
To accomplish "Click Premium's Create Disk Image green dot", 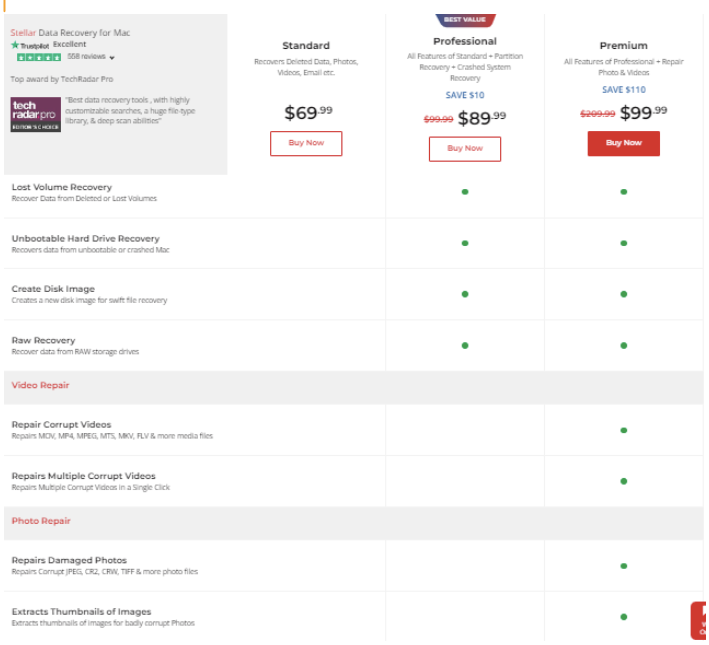I will [623, 294].
